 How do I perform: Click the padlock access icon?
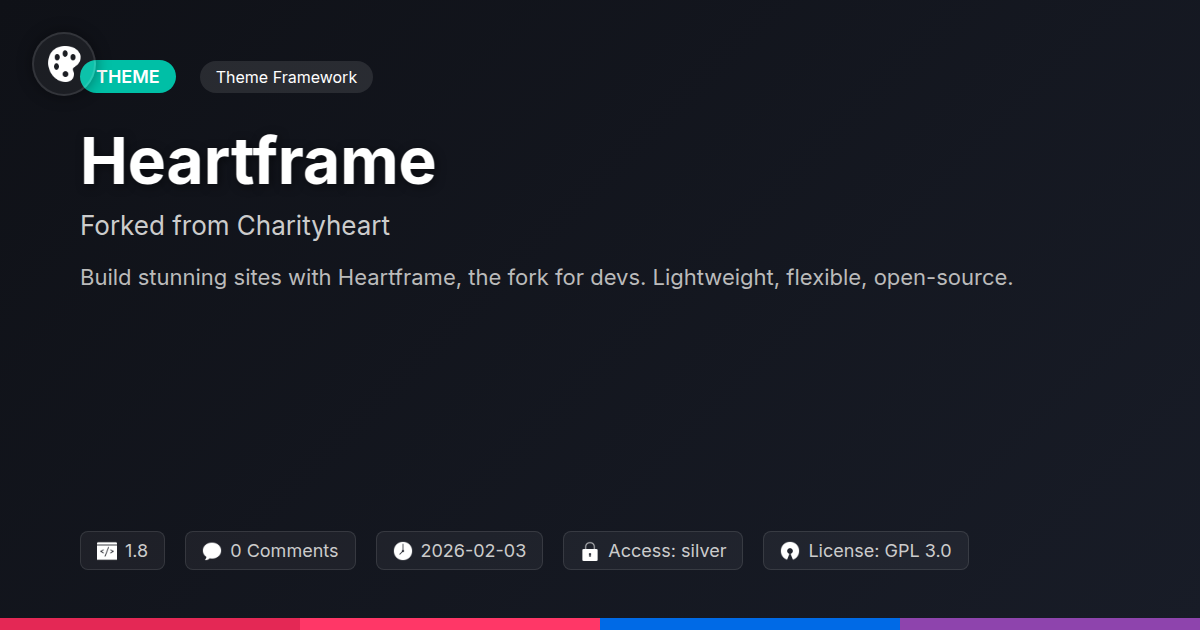coord(590,551)
